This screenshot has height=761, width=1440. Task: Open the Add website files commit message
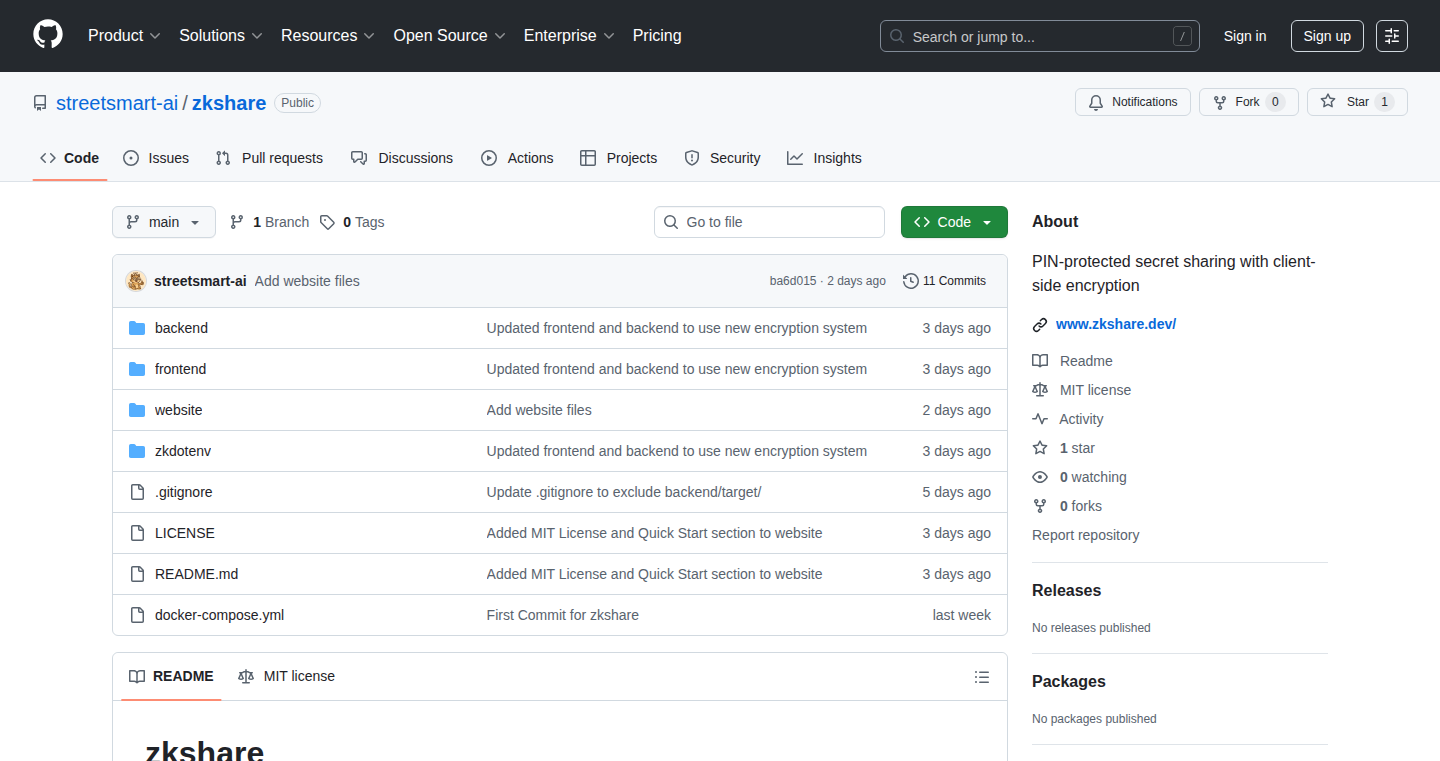click(x=307, y=281)
